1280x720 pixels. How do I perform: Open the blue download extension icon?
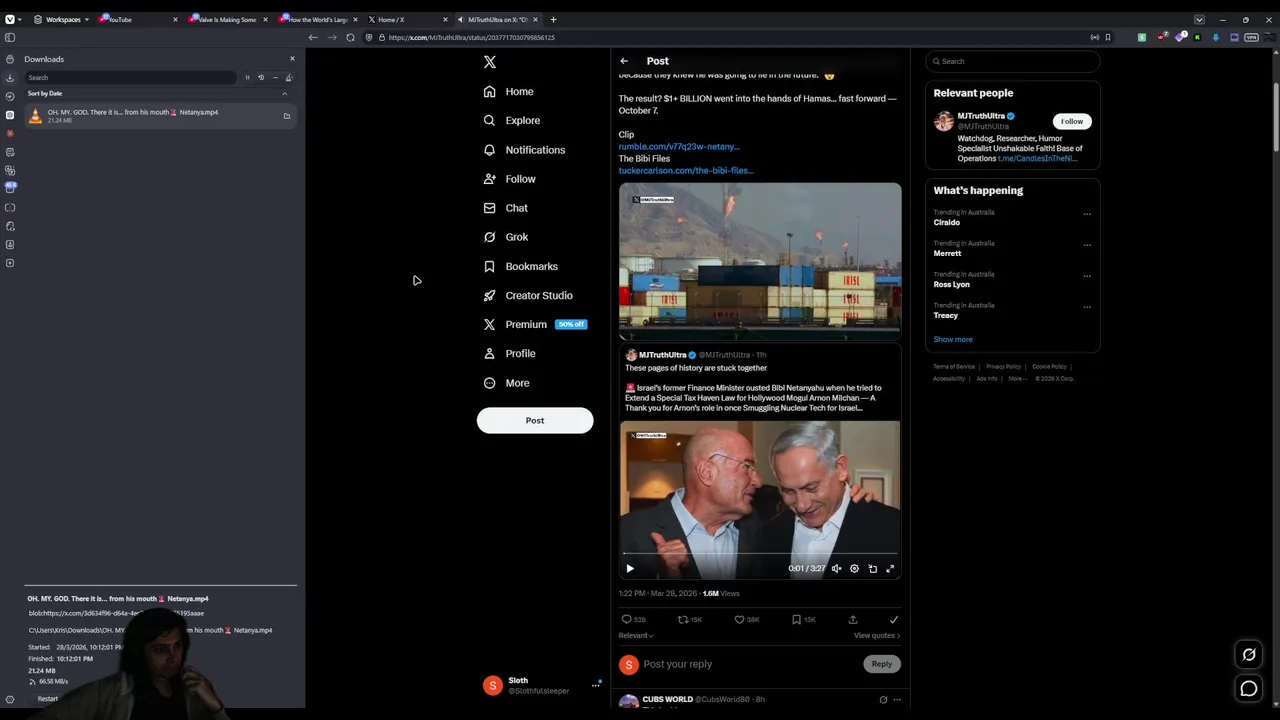pos(1216,37)
